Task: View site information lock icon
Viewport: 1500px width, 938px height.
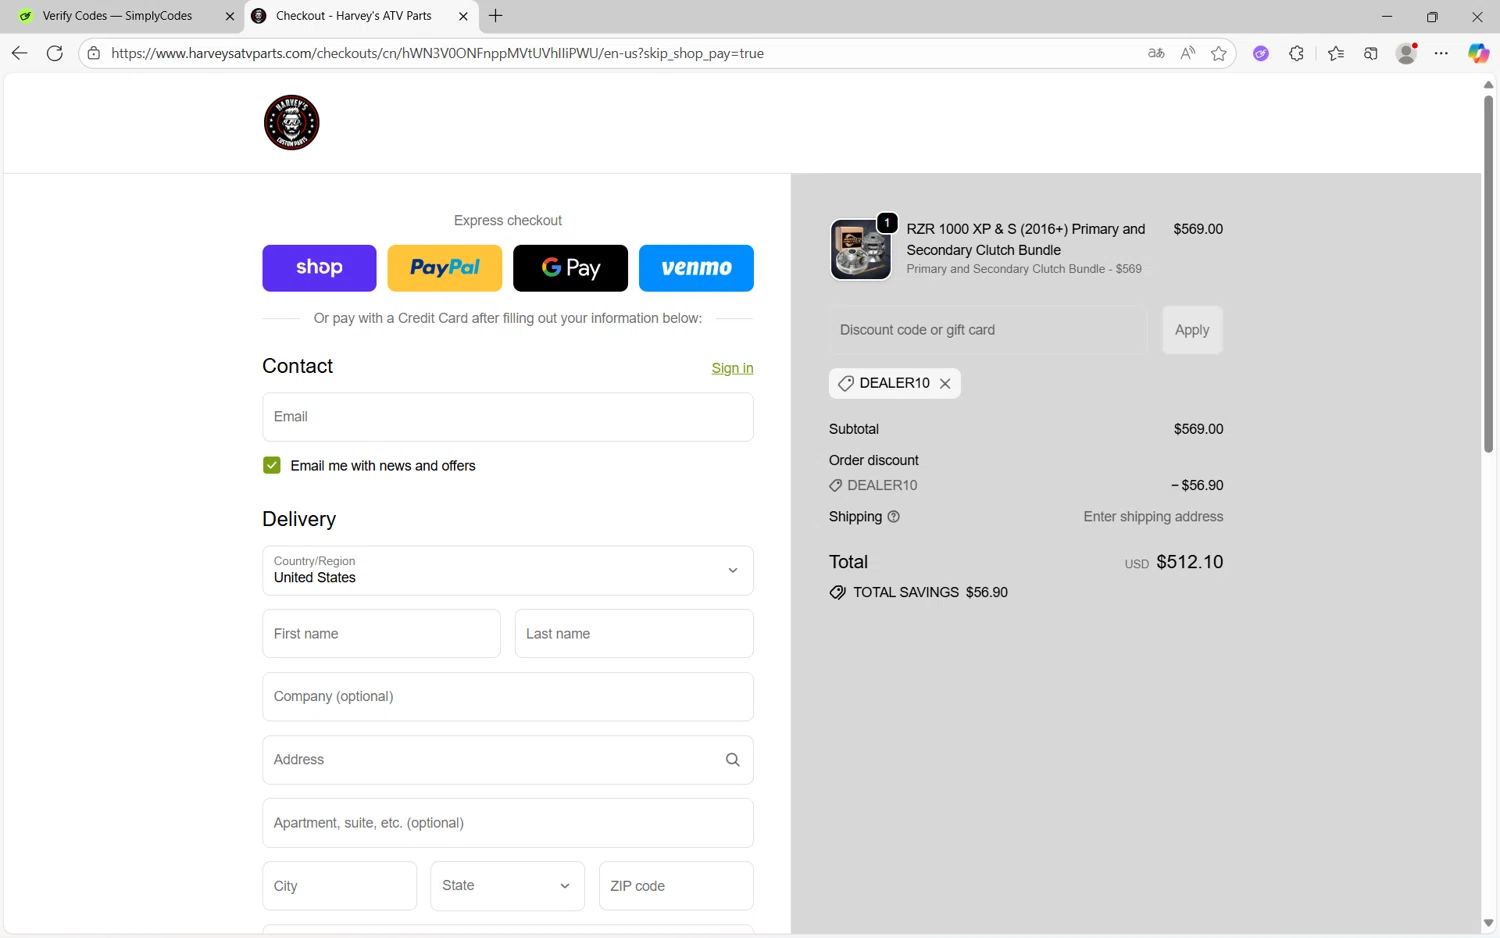Action: coord(94,53)
